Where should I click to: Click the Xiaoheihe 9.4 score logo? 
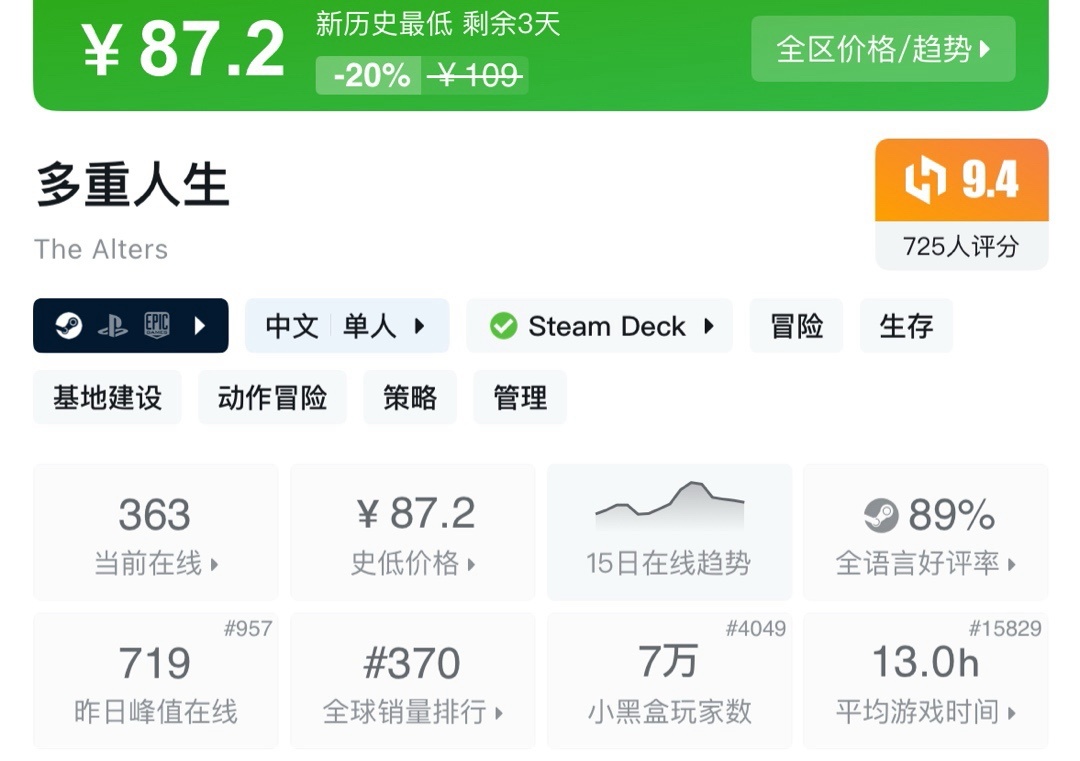[925, 180]
